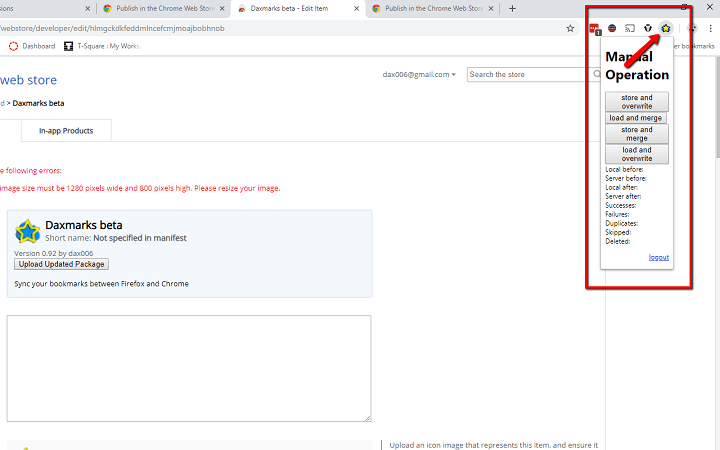Open the T-Square My Workspace bookmark

[x=102, y=46]
